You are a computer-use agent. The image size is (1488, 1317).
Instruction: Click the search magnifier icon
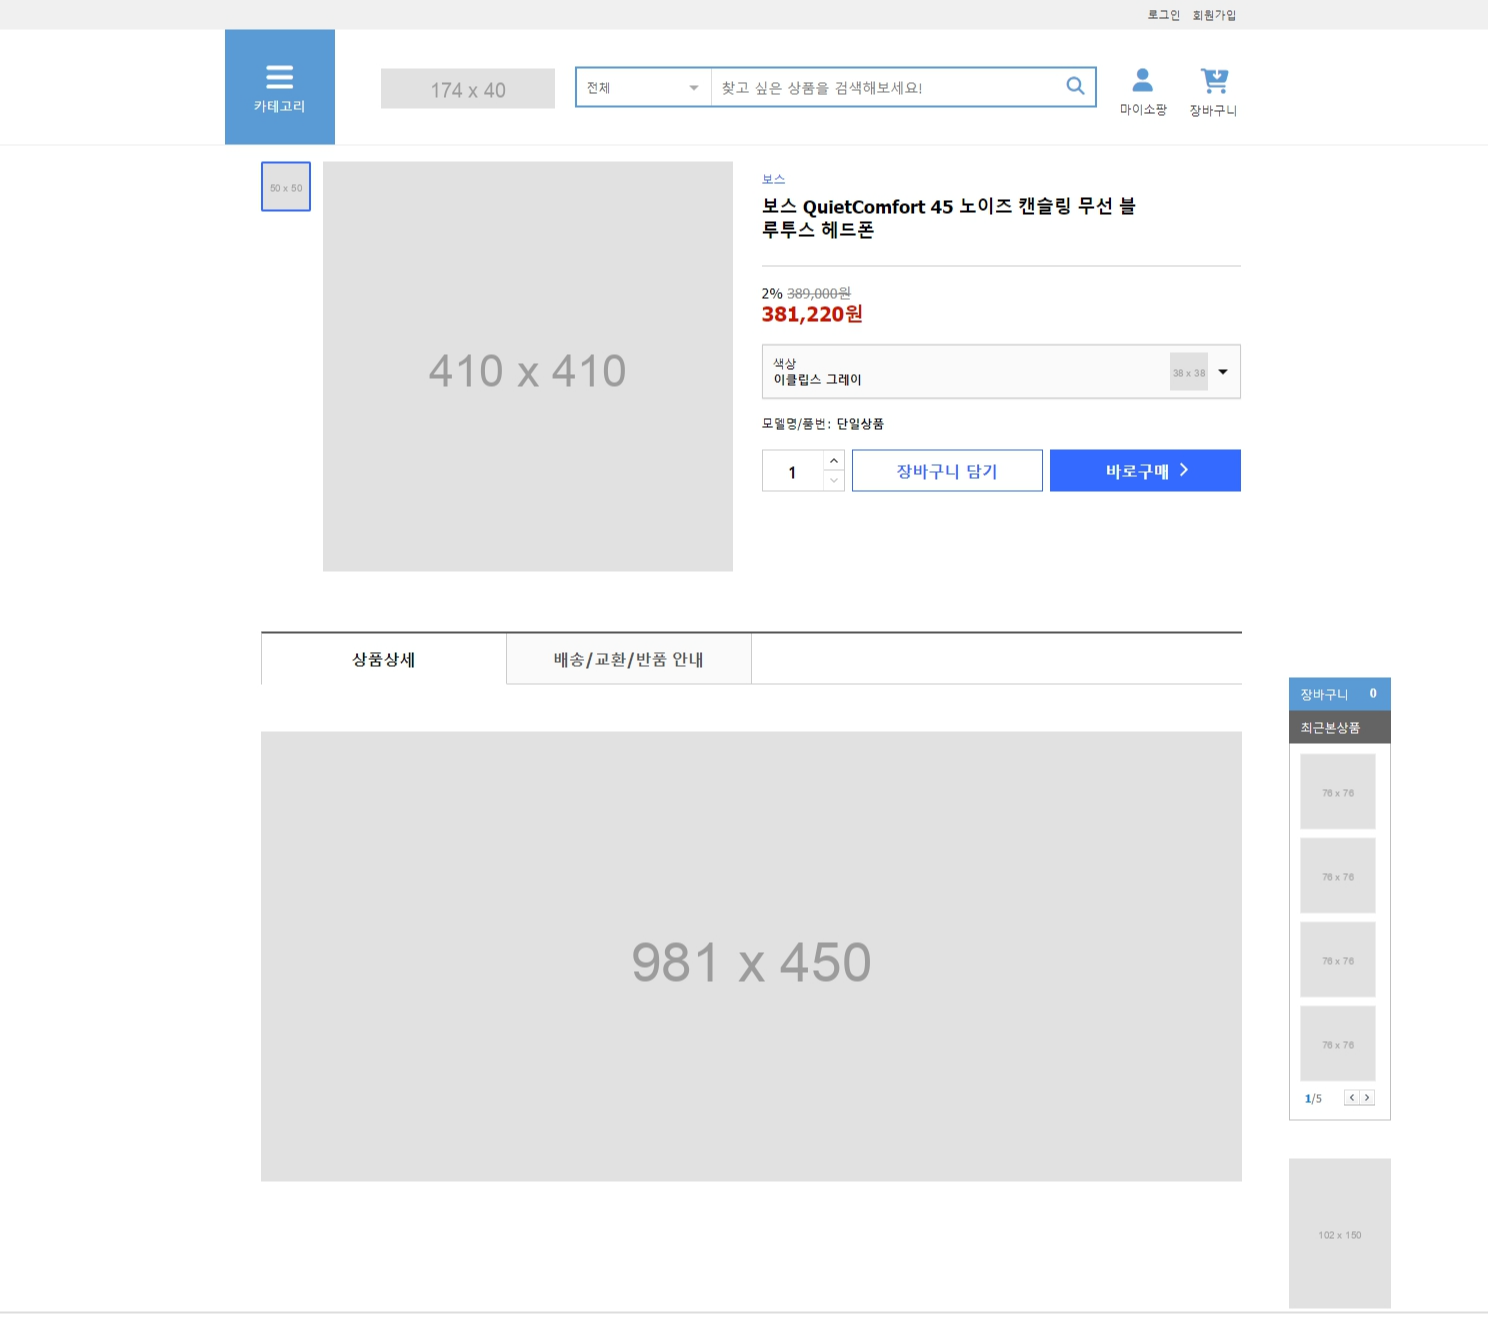pos(1075,86)
